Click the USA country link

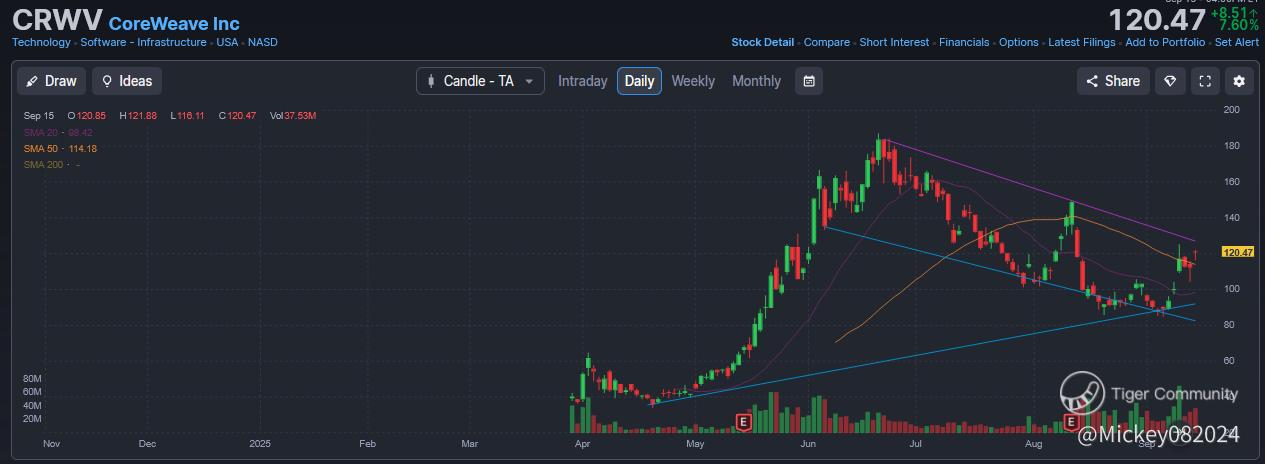point(227,42)
